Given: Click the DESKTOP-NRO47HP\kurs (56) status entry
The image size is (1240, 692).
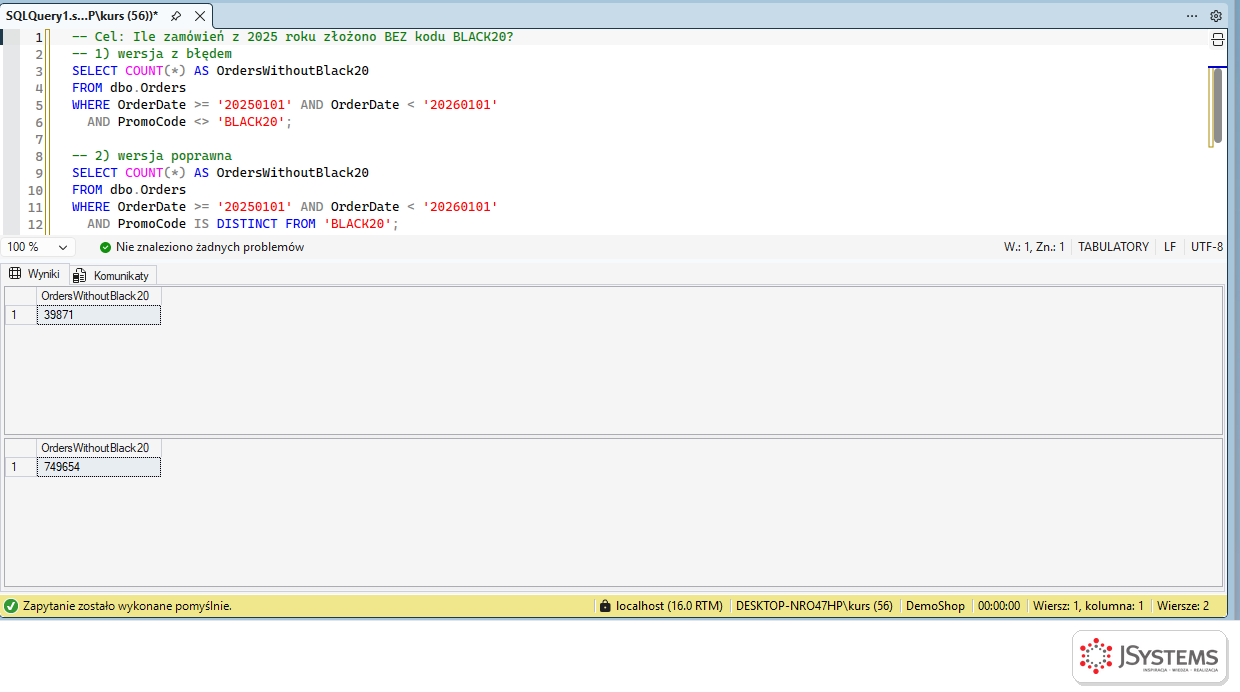Looking at the screenshot, I should tap(814, 606).
